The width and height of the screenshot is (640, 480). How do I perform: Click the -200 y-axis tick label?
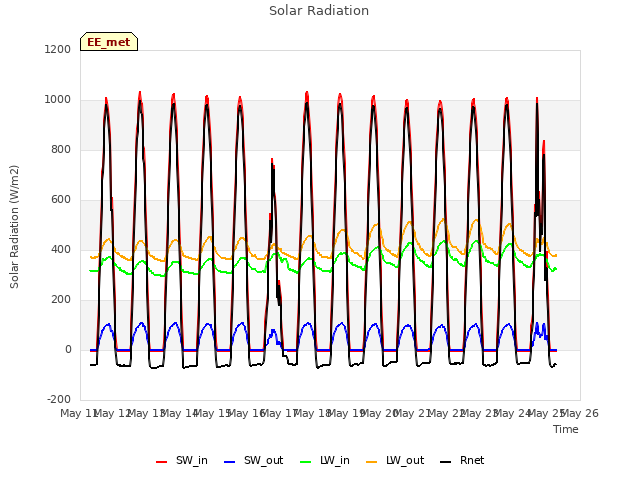tap(59, 400)
